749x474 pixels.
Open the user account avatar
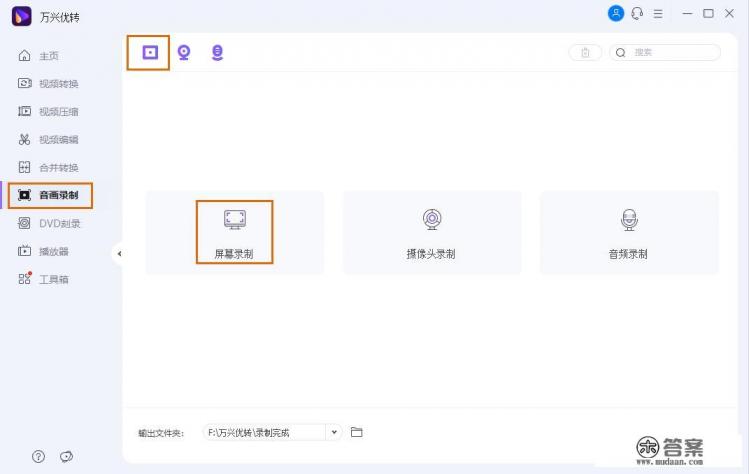[616, 13]
